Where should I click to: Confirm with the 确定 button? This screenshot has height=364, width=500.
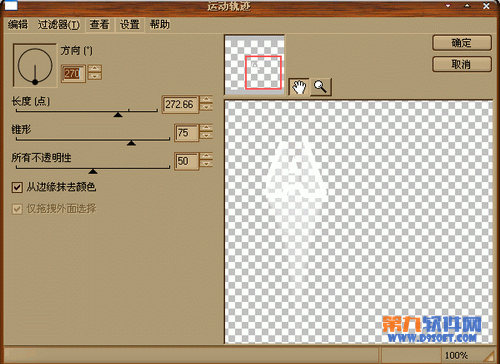pos(462,43)
